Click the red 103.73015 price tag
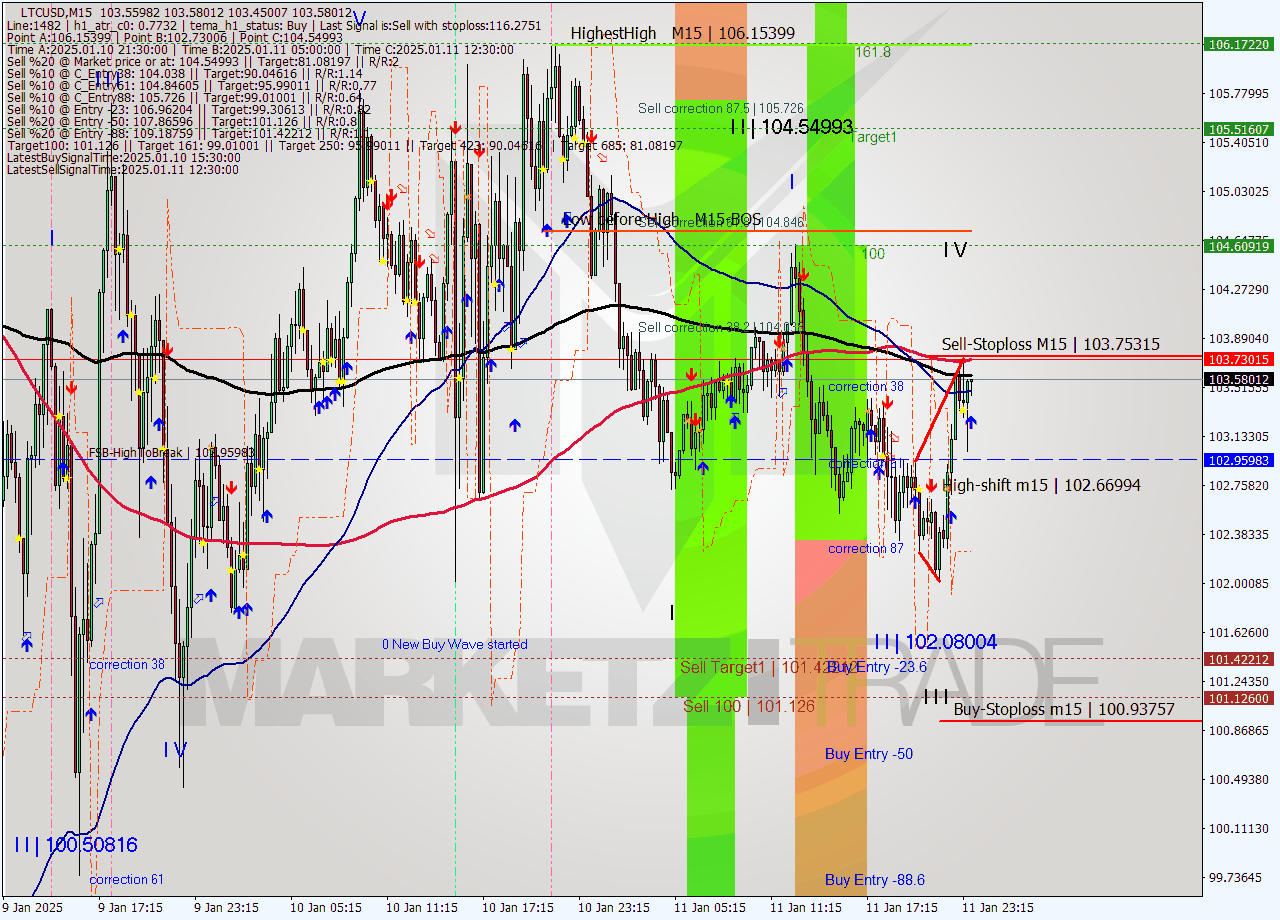Screen dimensions: 1280x920 [x=1239, y=359]
